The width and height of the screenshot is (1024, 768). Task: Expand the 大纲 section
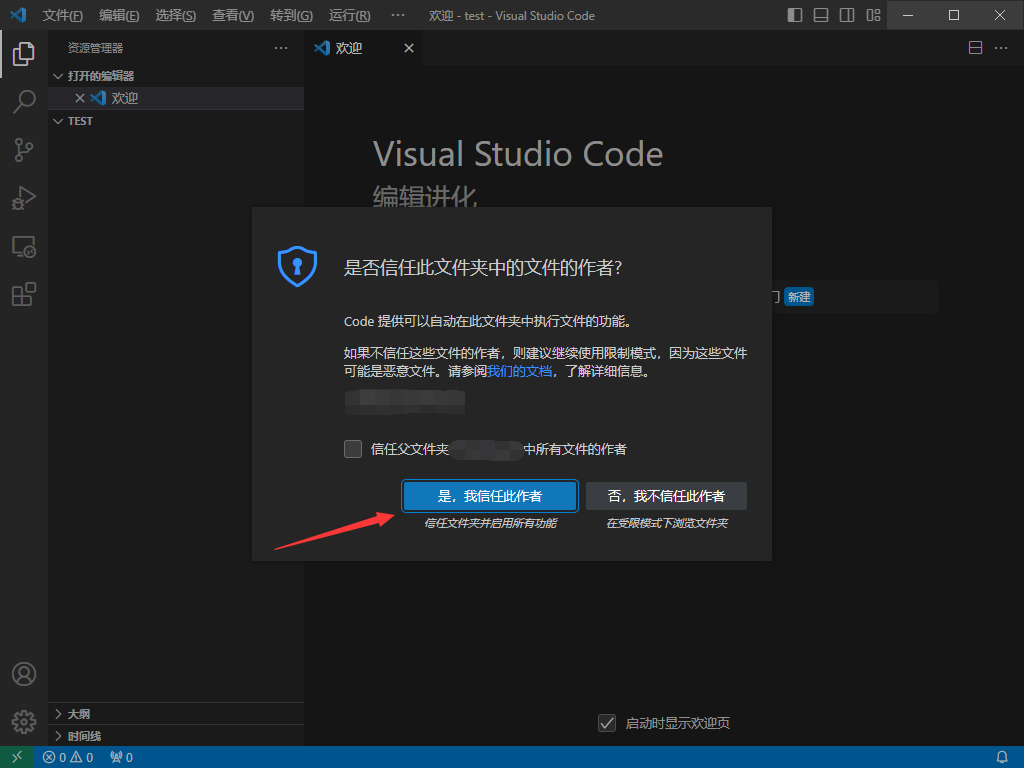[79, 714]
